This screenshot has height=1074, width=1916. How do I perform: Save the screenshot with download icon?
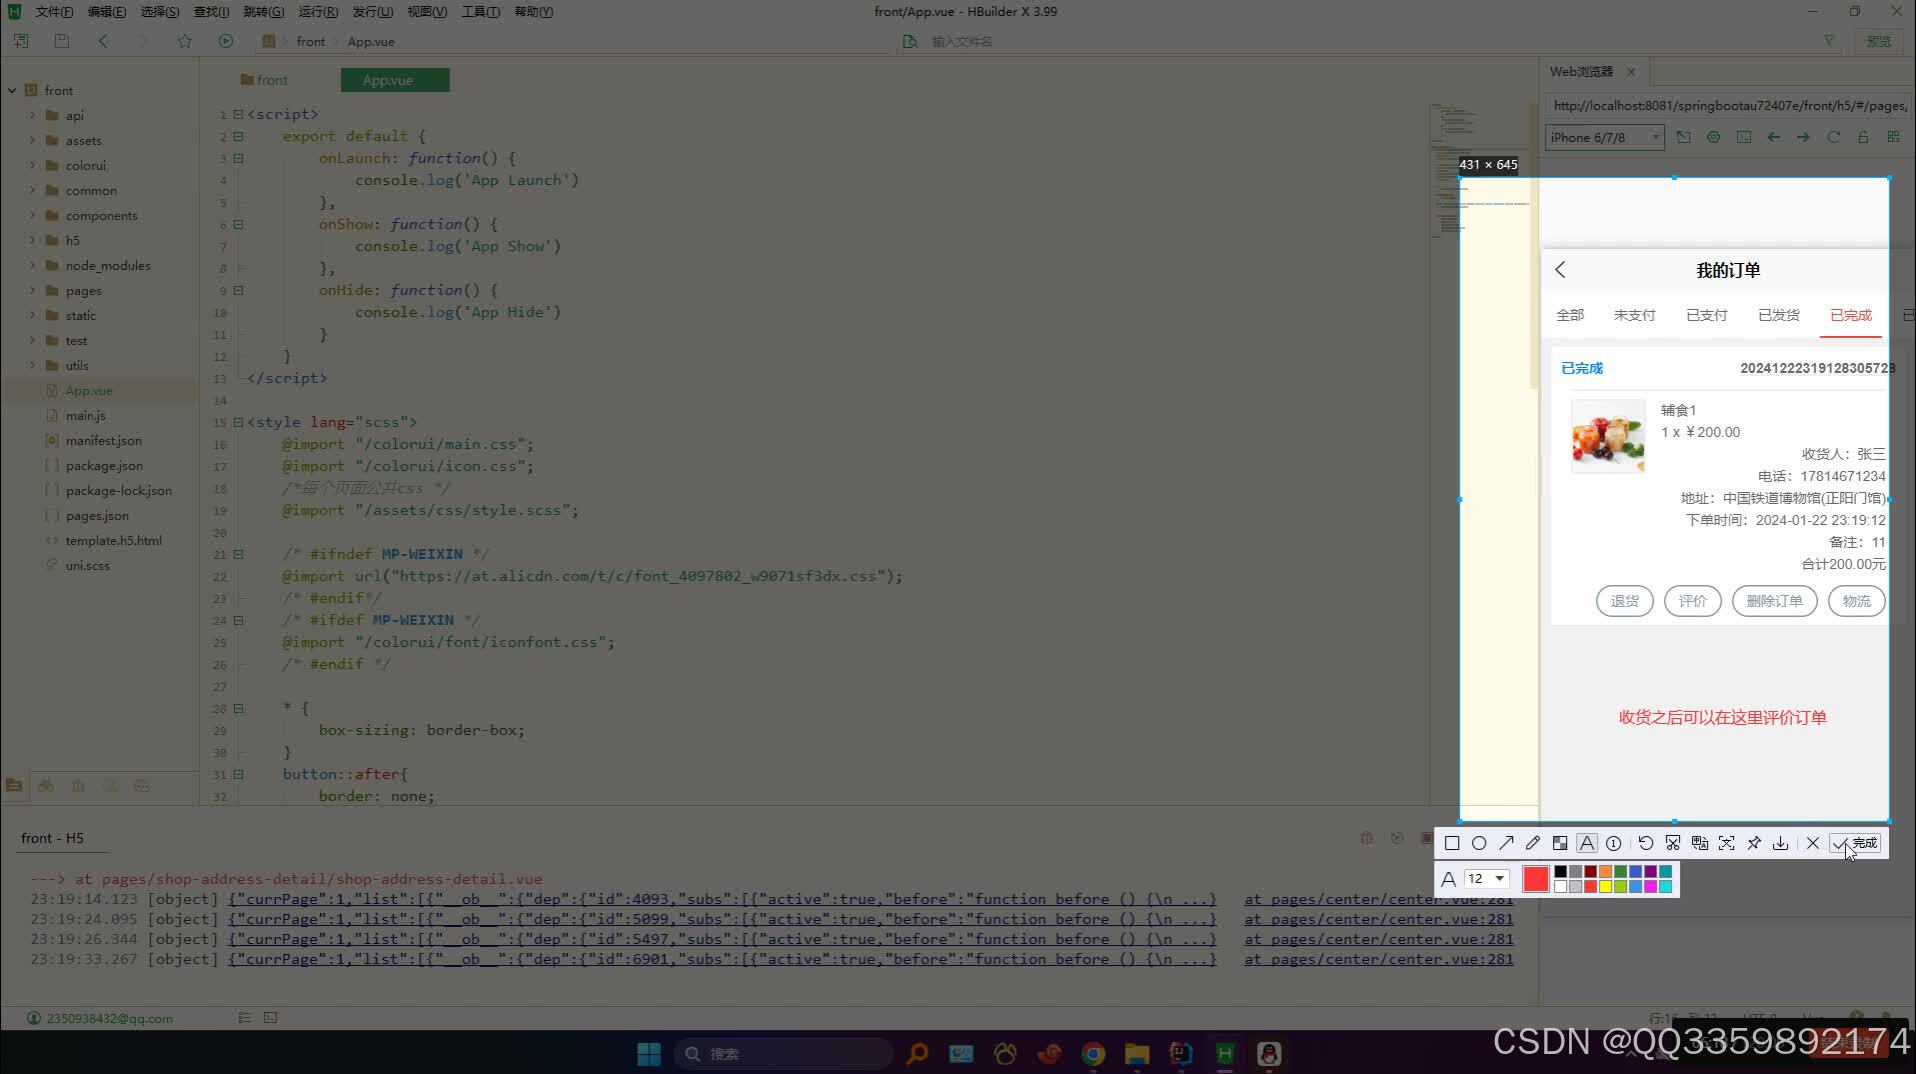(x=1780, y=843)
